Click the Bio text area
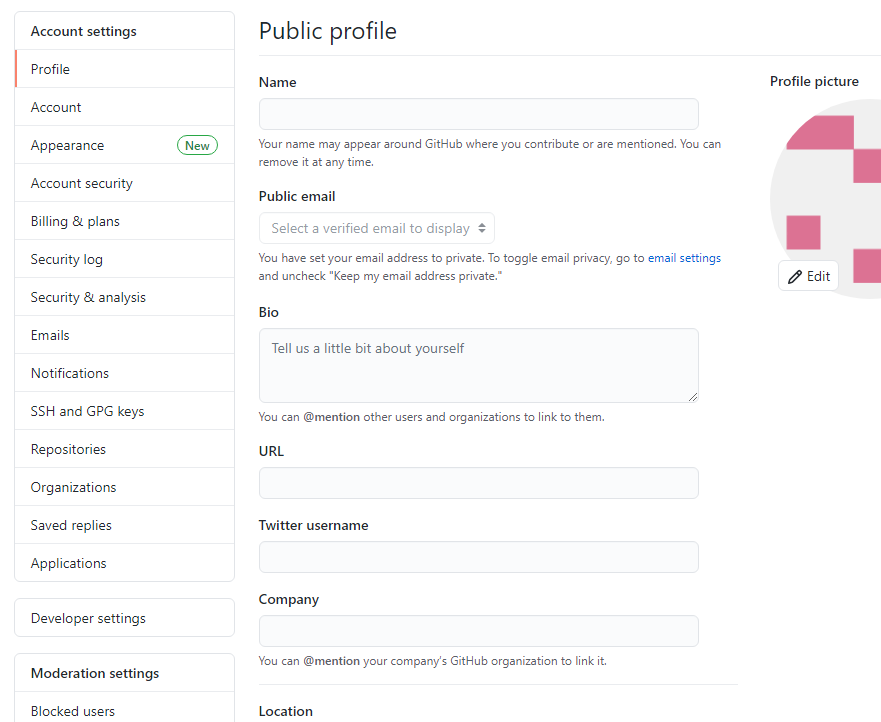This screenshot has width=881, height=722. [x=478, y=365]
